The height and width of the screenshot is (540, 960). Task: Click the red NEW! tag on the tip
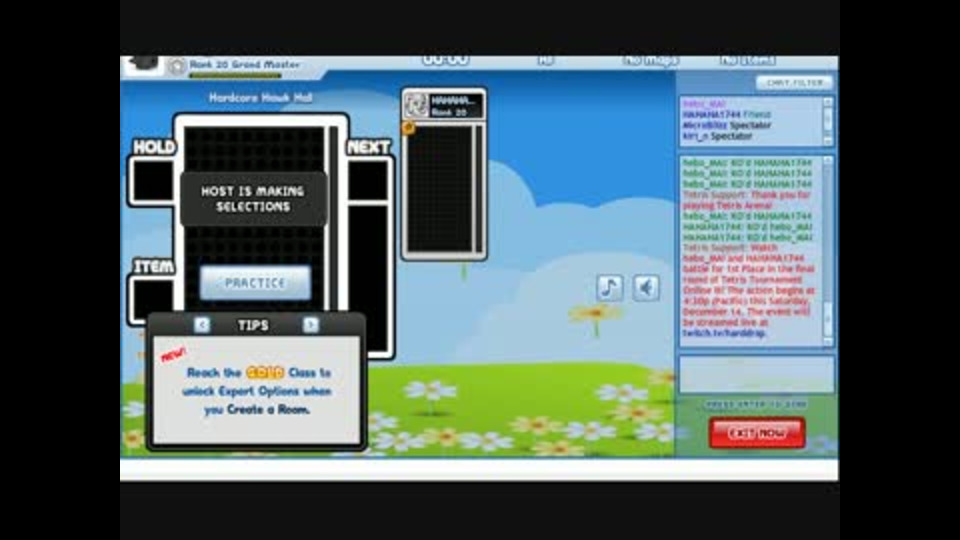click(x=173, y=355)
